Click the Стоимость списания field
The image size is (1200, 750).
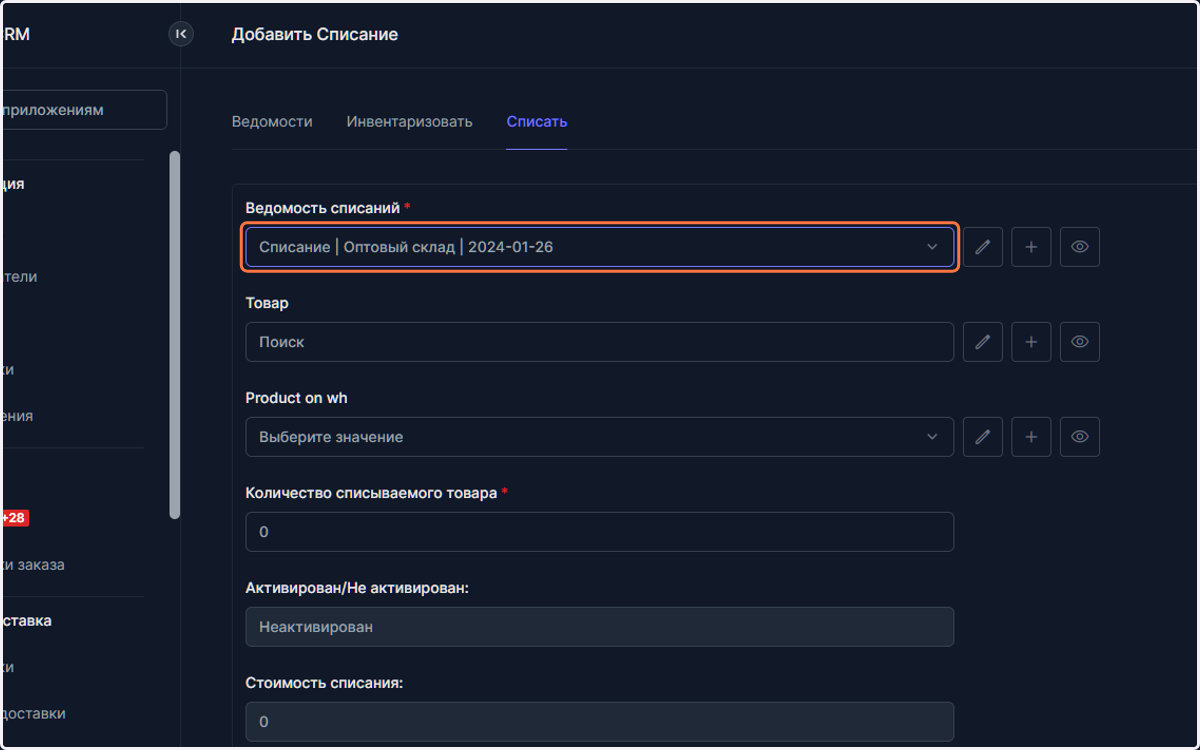[x=600, y=722]
